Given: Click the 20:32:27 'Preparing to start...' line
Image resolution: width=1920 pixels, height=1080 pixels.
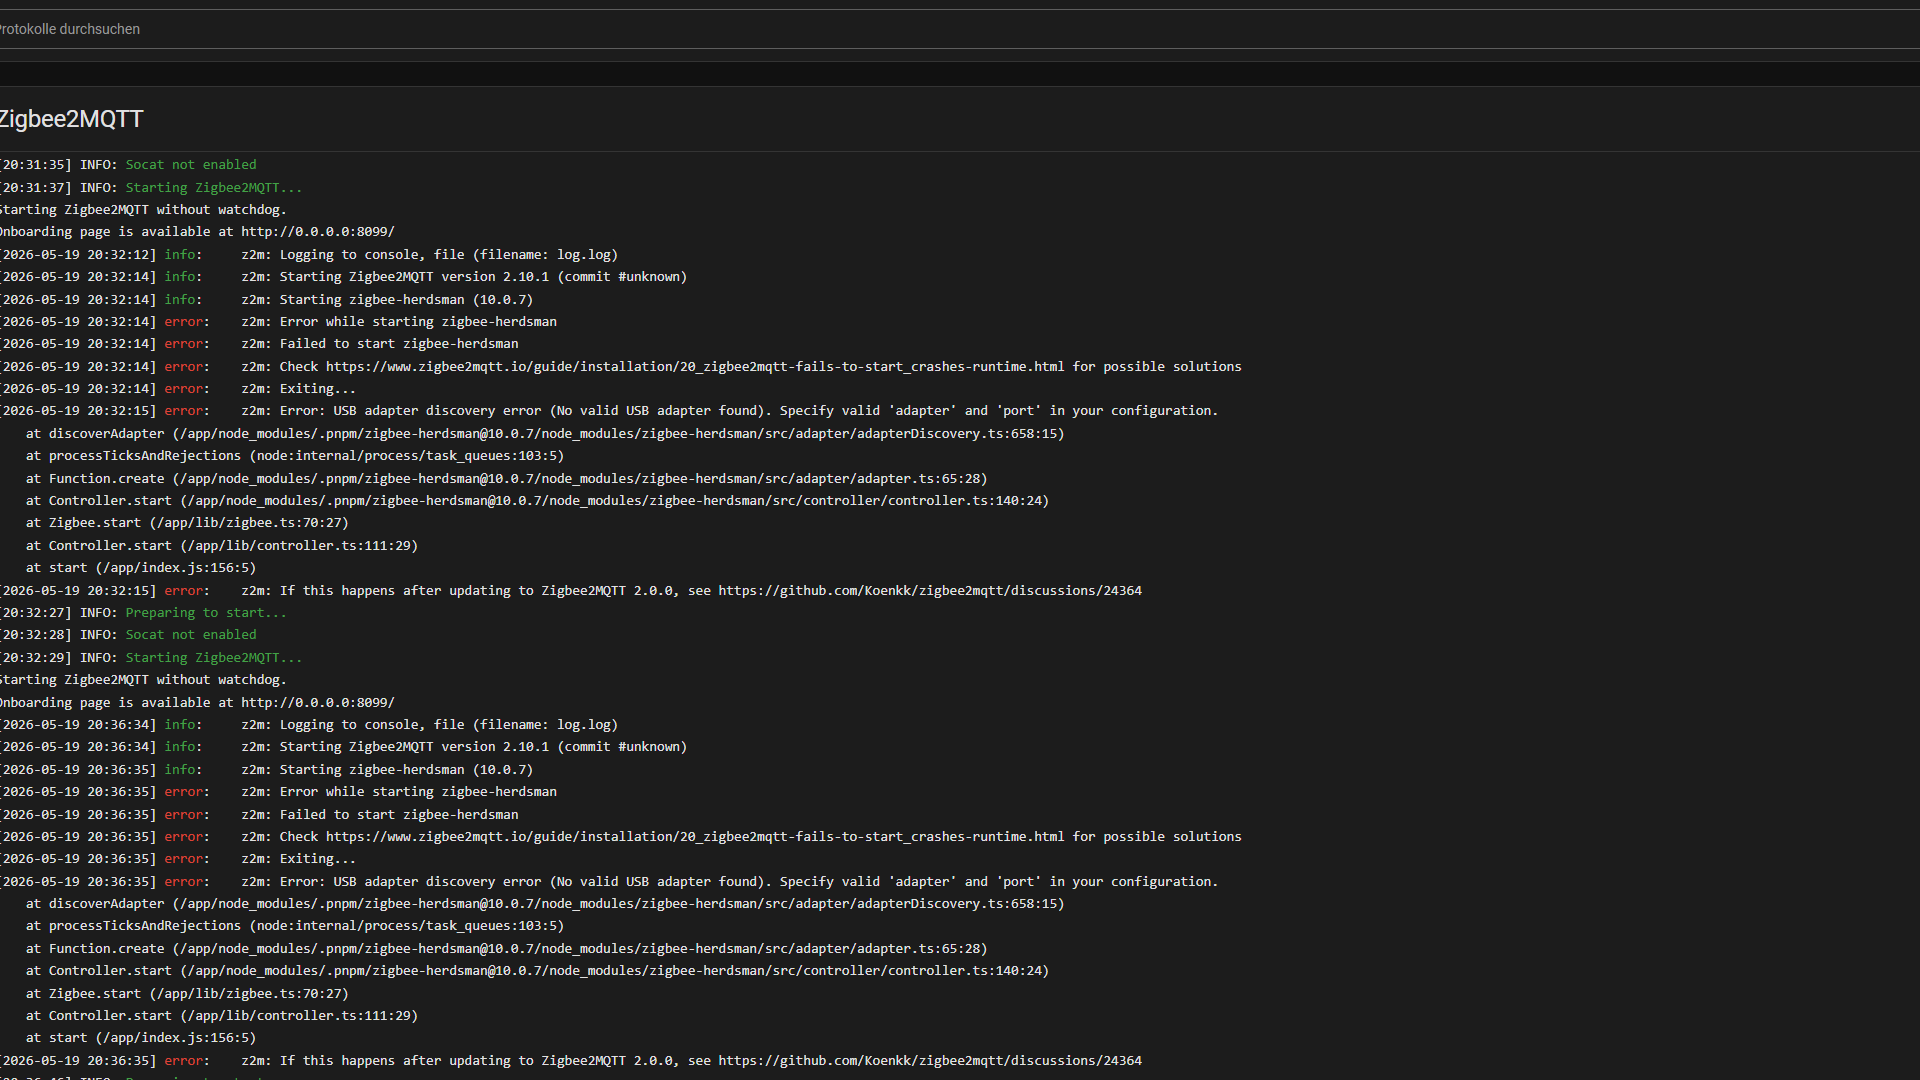Looking at the screenshot, I should pyautogui.click(x=143, y=613).
